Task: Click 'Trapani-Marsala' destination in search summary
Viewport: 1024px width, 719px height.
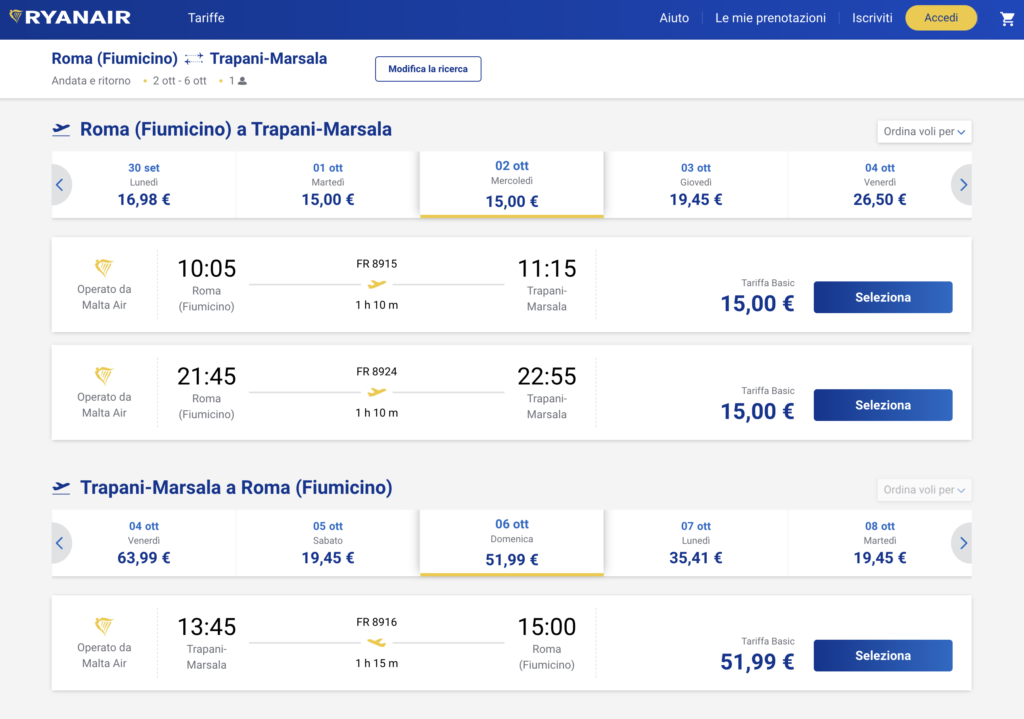Action: [x=268, y=59]
